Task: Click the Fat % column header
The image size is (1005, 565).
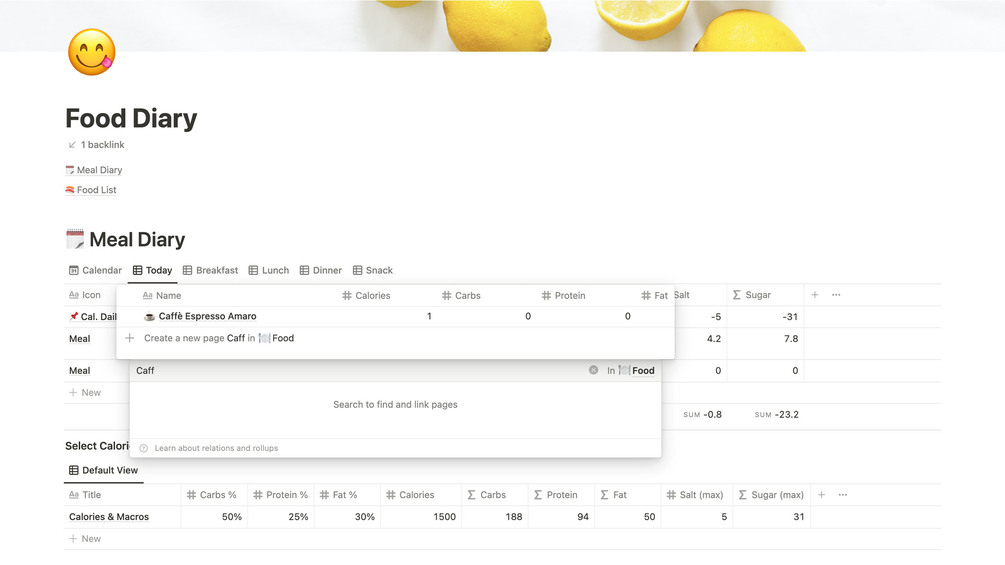Action: [338, 495]
